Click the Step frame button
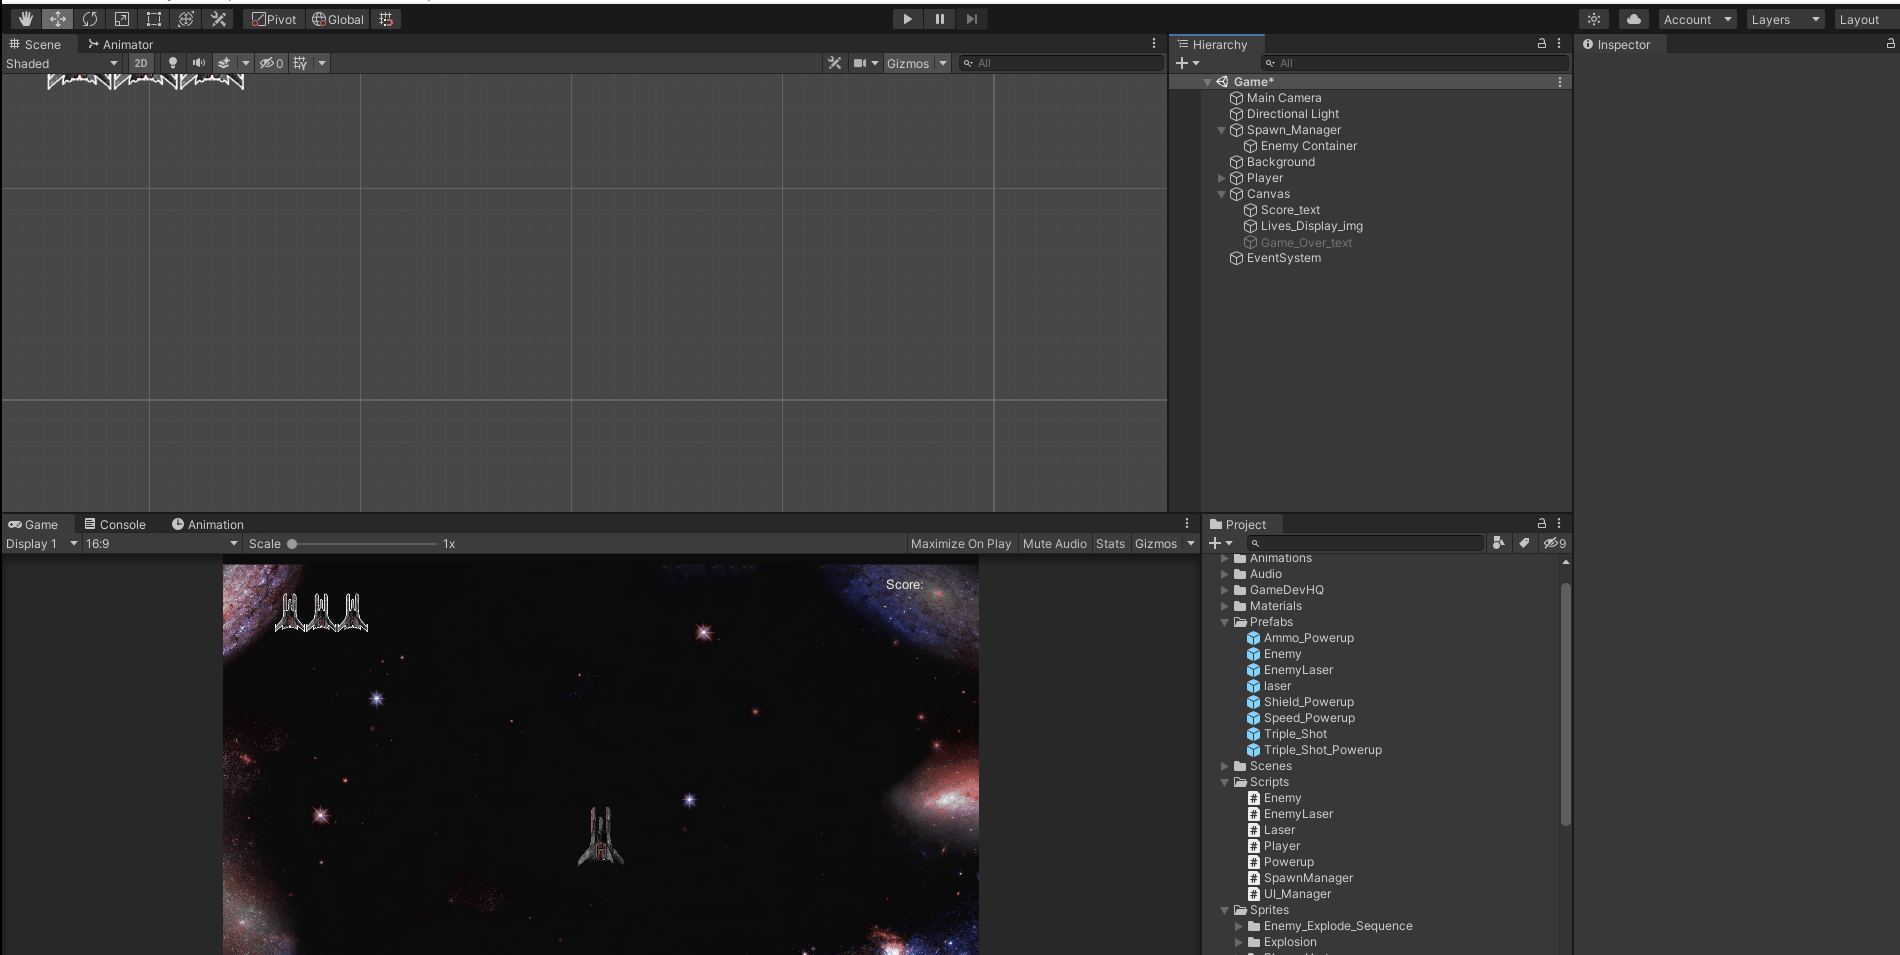The width and height of the screenshot is (1900, 955). [x=971, y=19]
